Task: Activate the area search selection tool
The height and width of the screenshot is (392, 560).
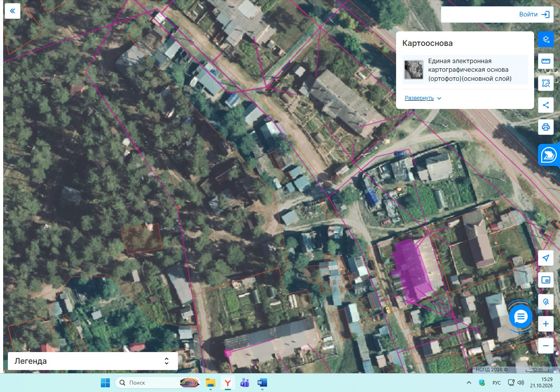Action: (x=546, y=83)
